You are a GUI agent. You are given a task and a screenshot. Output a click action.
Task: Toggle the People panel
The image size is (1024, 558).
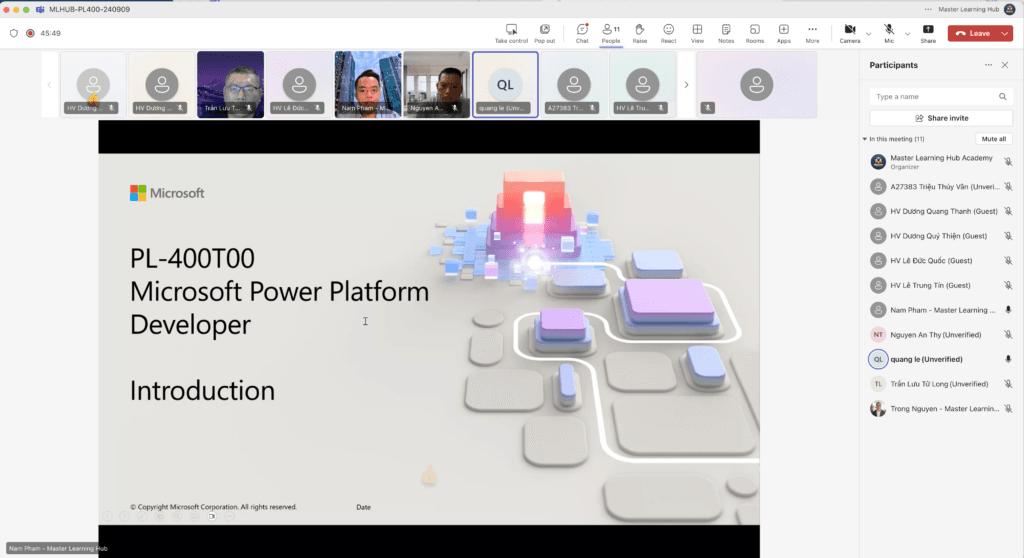[611, 33]
